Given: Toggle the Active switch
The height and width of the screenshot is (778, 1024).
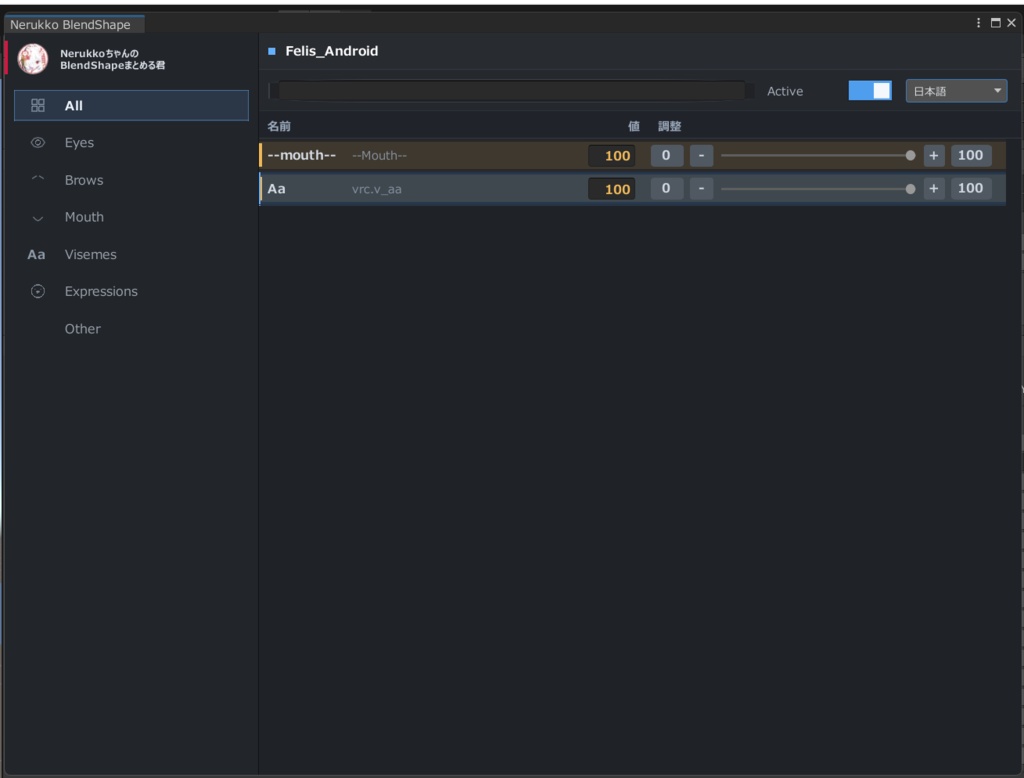Looking at the screenshot, I should (870, 91).
